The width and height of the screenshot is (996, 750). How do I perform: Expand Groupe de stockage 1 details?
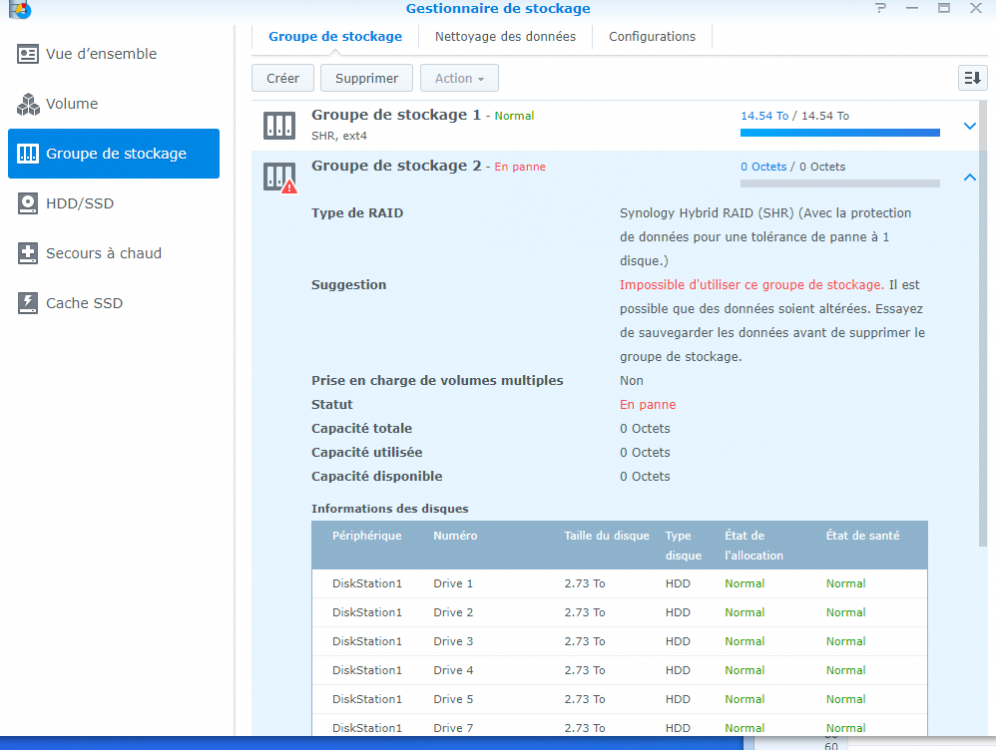point(968,126)
